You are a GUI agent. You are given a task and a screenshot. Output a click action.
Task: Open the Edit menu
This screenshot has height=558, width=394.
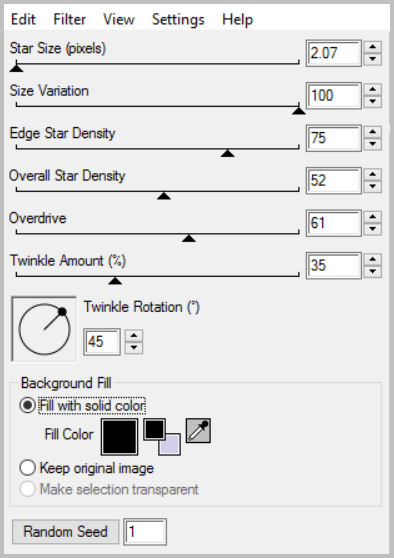pos(23,19)
